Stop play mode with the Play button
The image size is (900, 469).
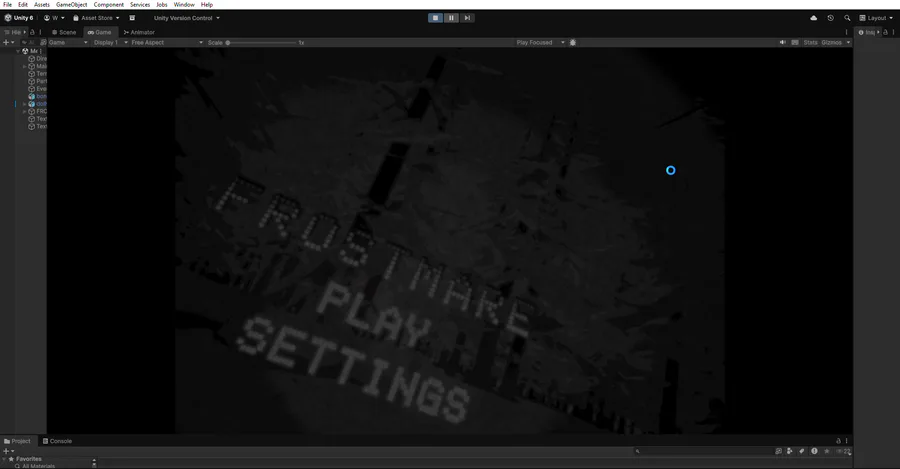coord(436,18)
